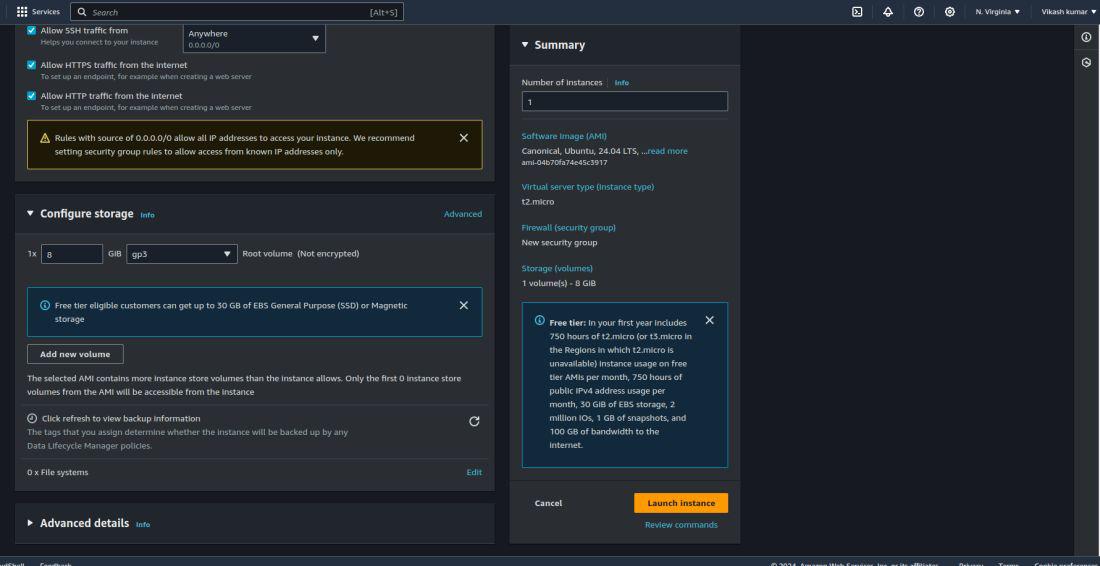1100x566 pixels.
Task: Cancel the instance launch
Action: [x=548, y=503]
